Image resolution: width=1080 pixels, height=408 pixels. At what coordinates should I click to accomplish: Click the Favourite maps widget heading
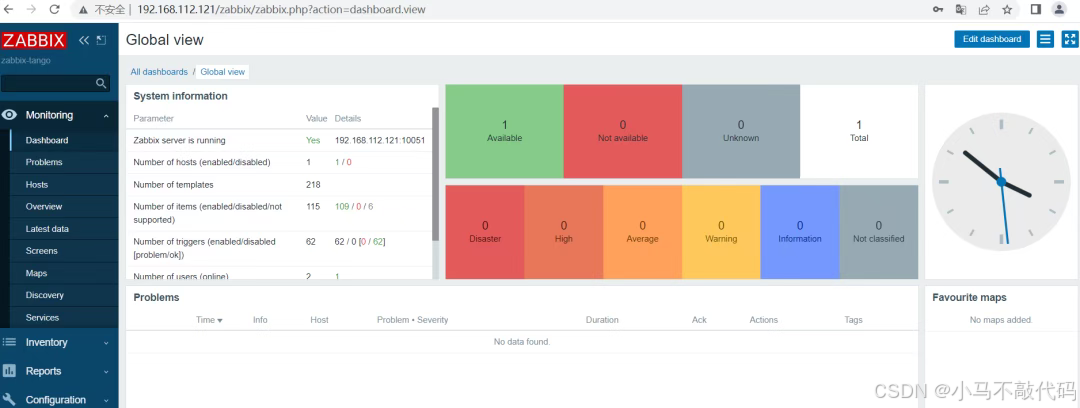(x=969, y=298)
